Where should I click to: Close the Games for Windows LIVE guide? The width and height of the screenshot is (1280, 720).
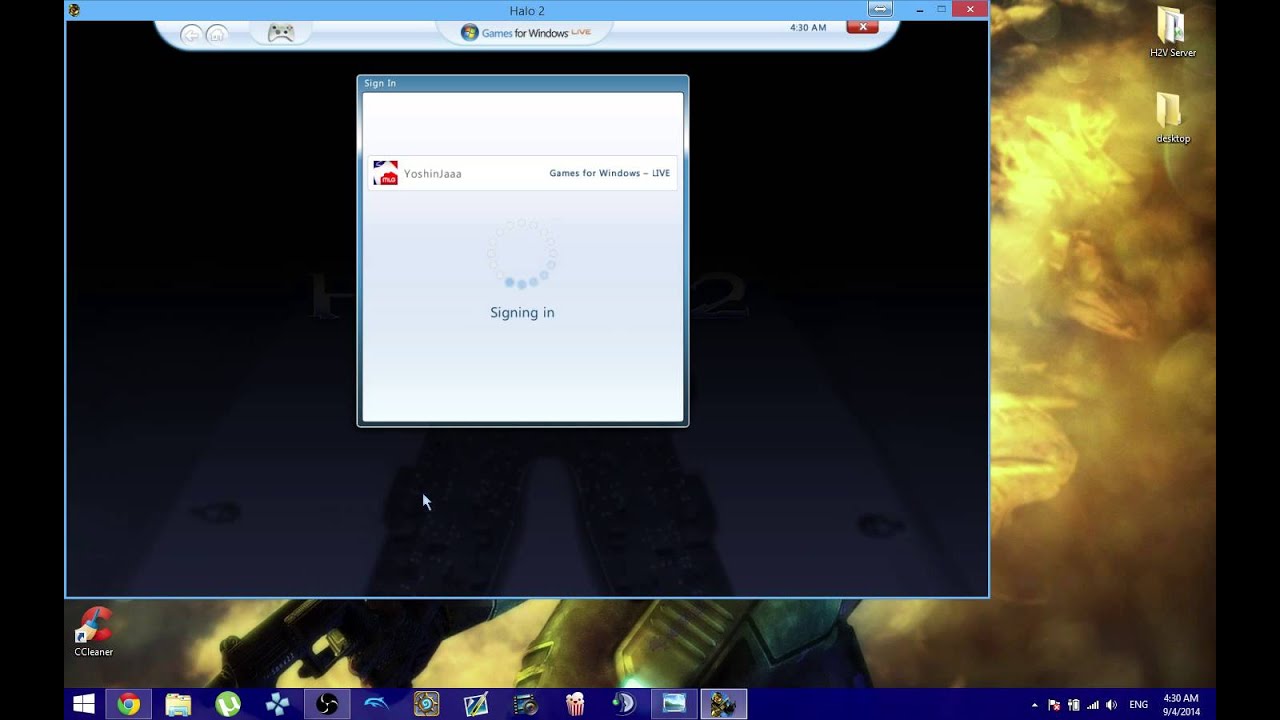point(862,27)
